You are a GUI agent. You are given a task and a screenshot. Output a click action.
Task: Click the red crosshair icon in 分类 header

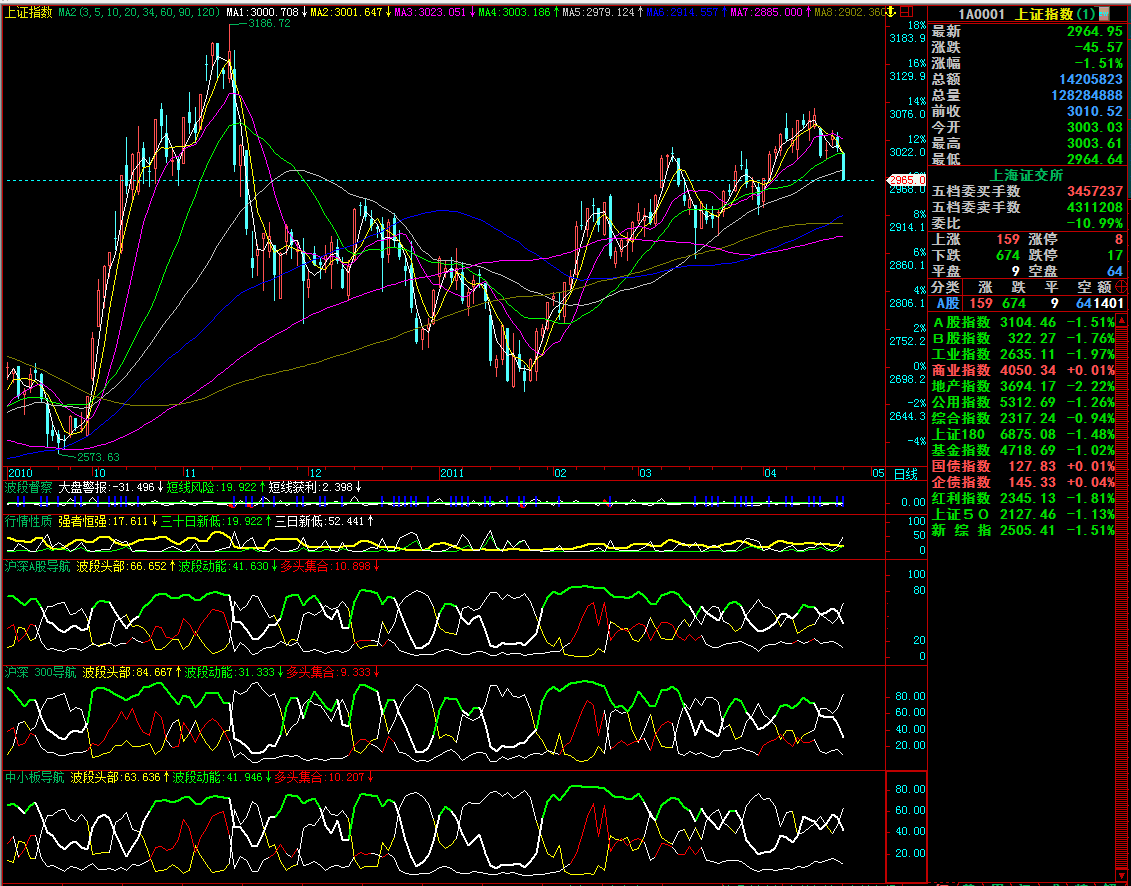click(x=1120, y=286)
